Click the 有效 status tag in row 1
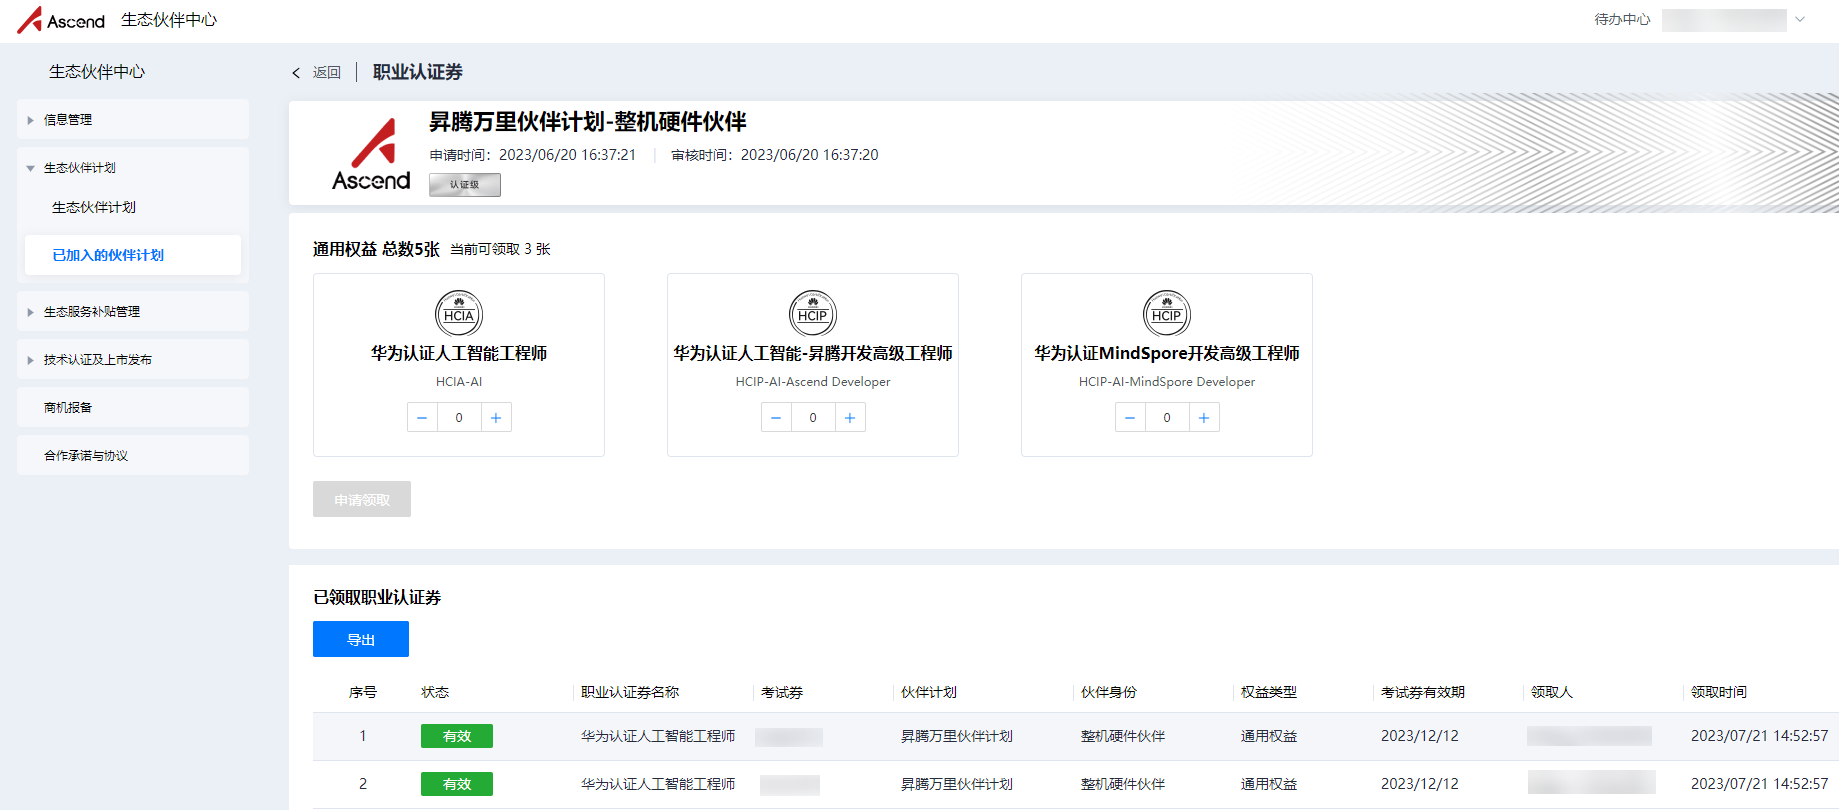 (457, 736)
